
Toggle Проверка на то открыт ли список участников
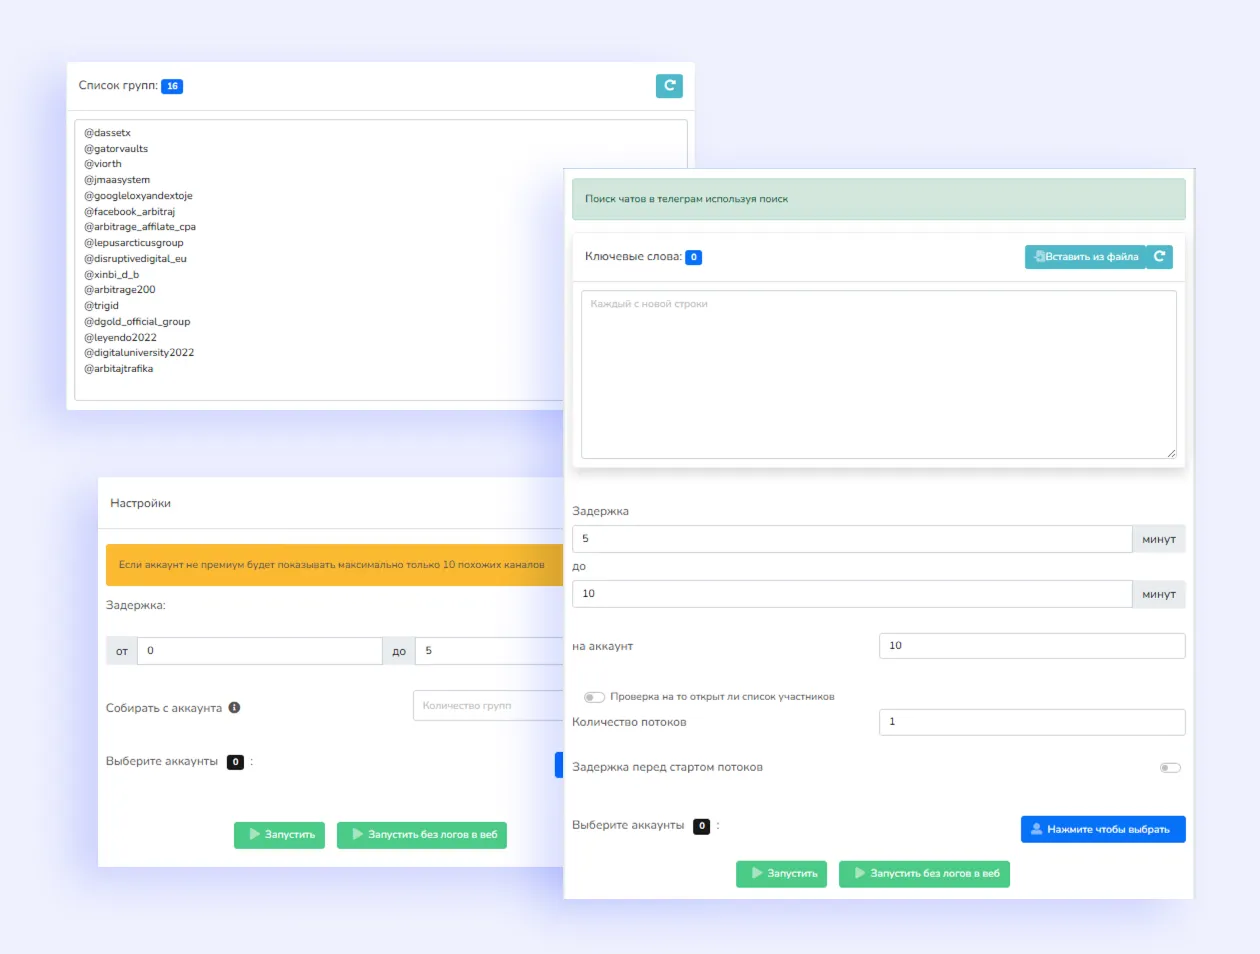(594, 697)
